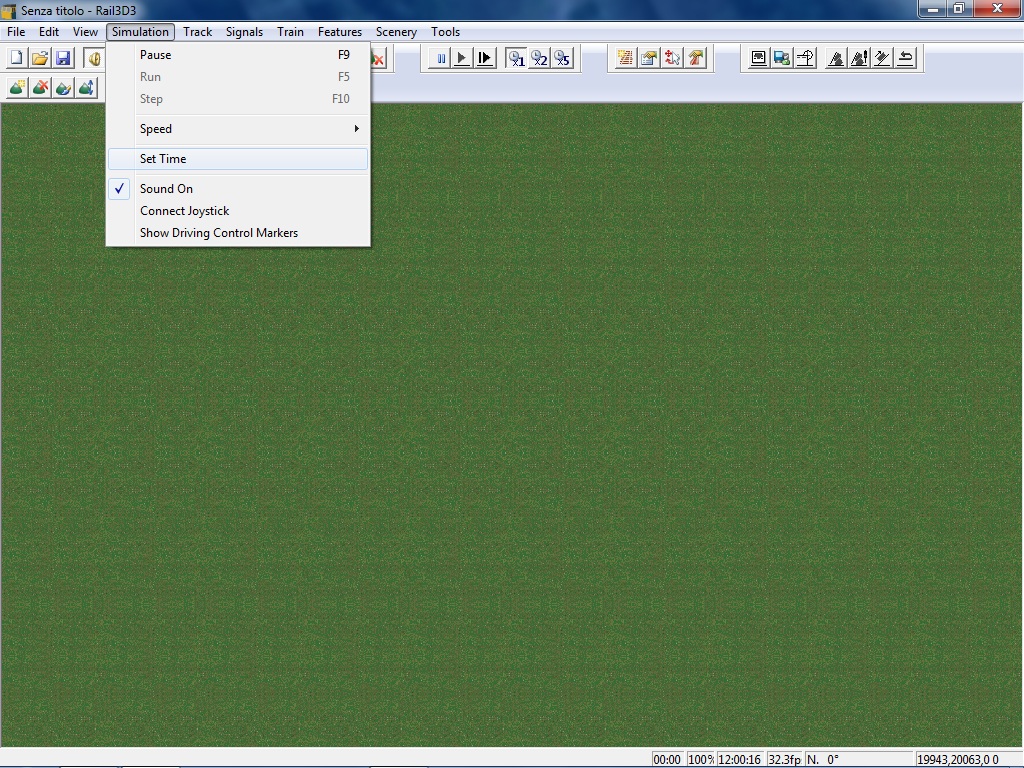
Task: Click the train front view icon
Action: point(758,58)
